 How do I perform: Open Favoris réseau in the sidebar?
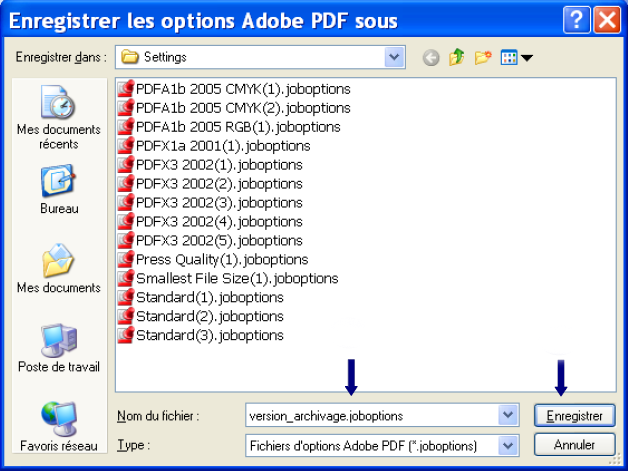(x=58, y=427)
